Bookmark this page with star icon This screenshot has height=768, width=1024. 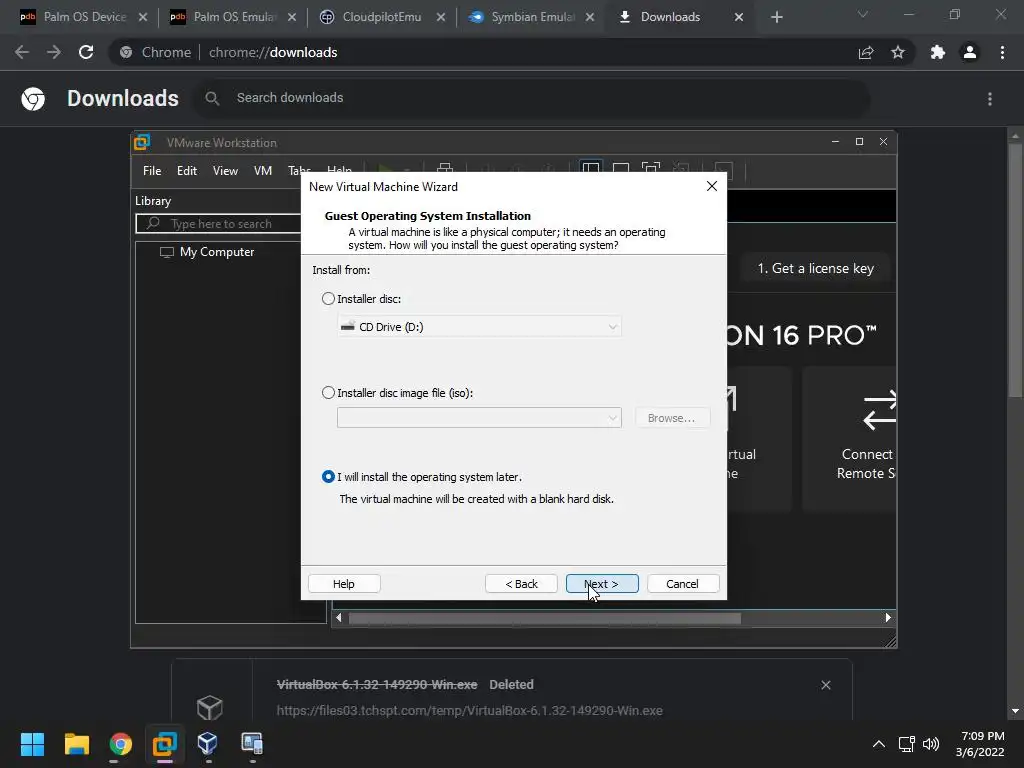pyautogui.click(x=898, y=52)
